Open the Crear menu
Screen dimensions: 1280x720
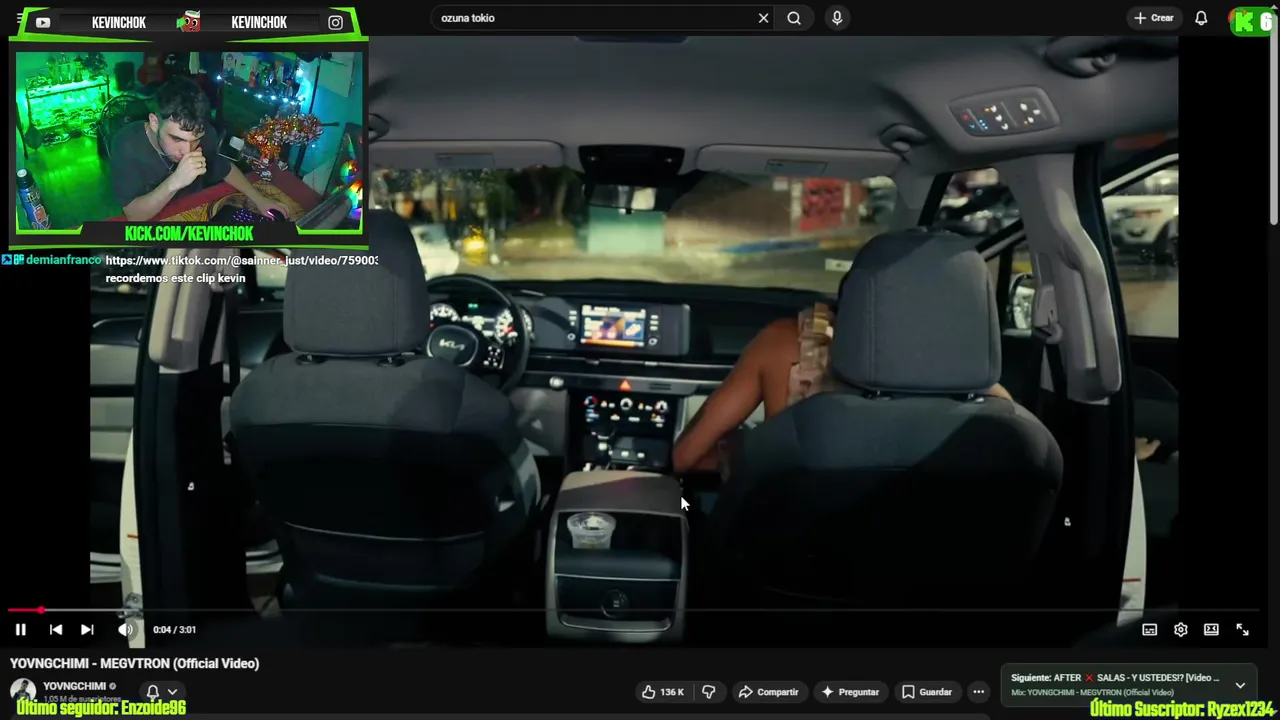coord(1154,18)
